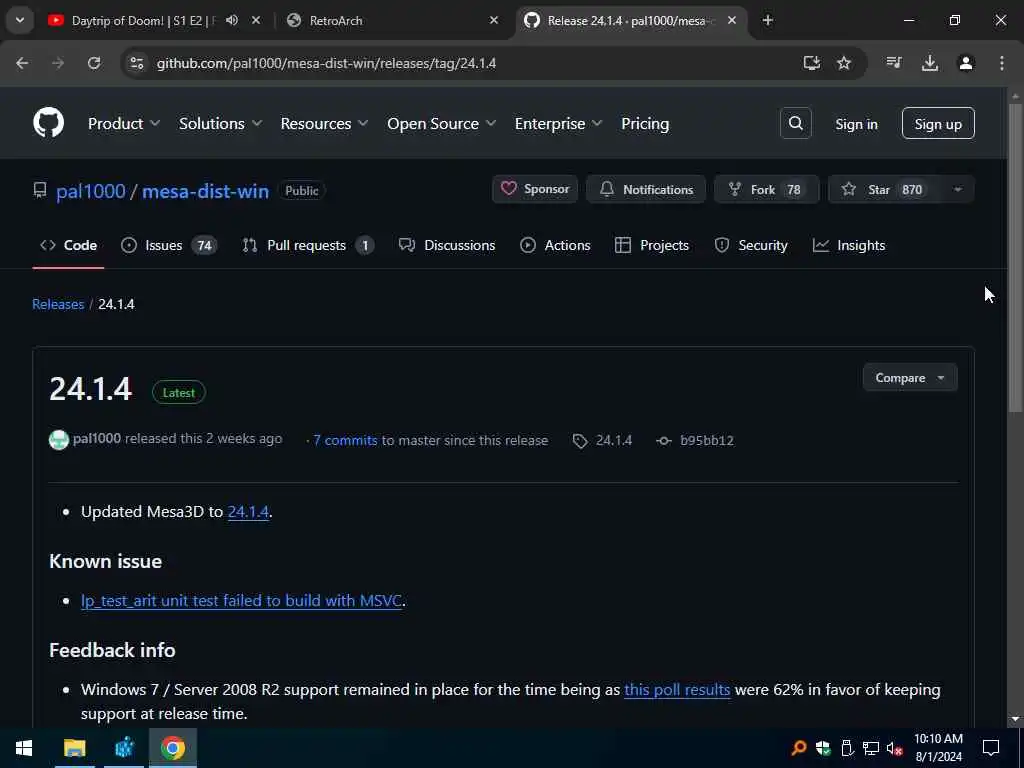This screenshot has width=1024, height=768.
Task: View 7 commits since this release
Action: tap(345, 440)
